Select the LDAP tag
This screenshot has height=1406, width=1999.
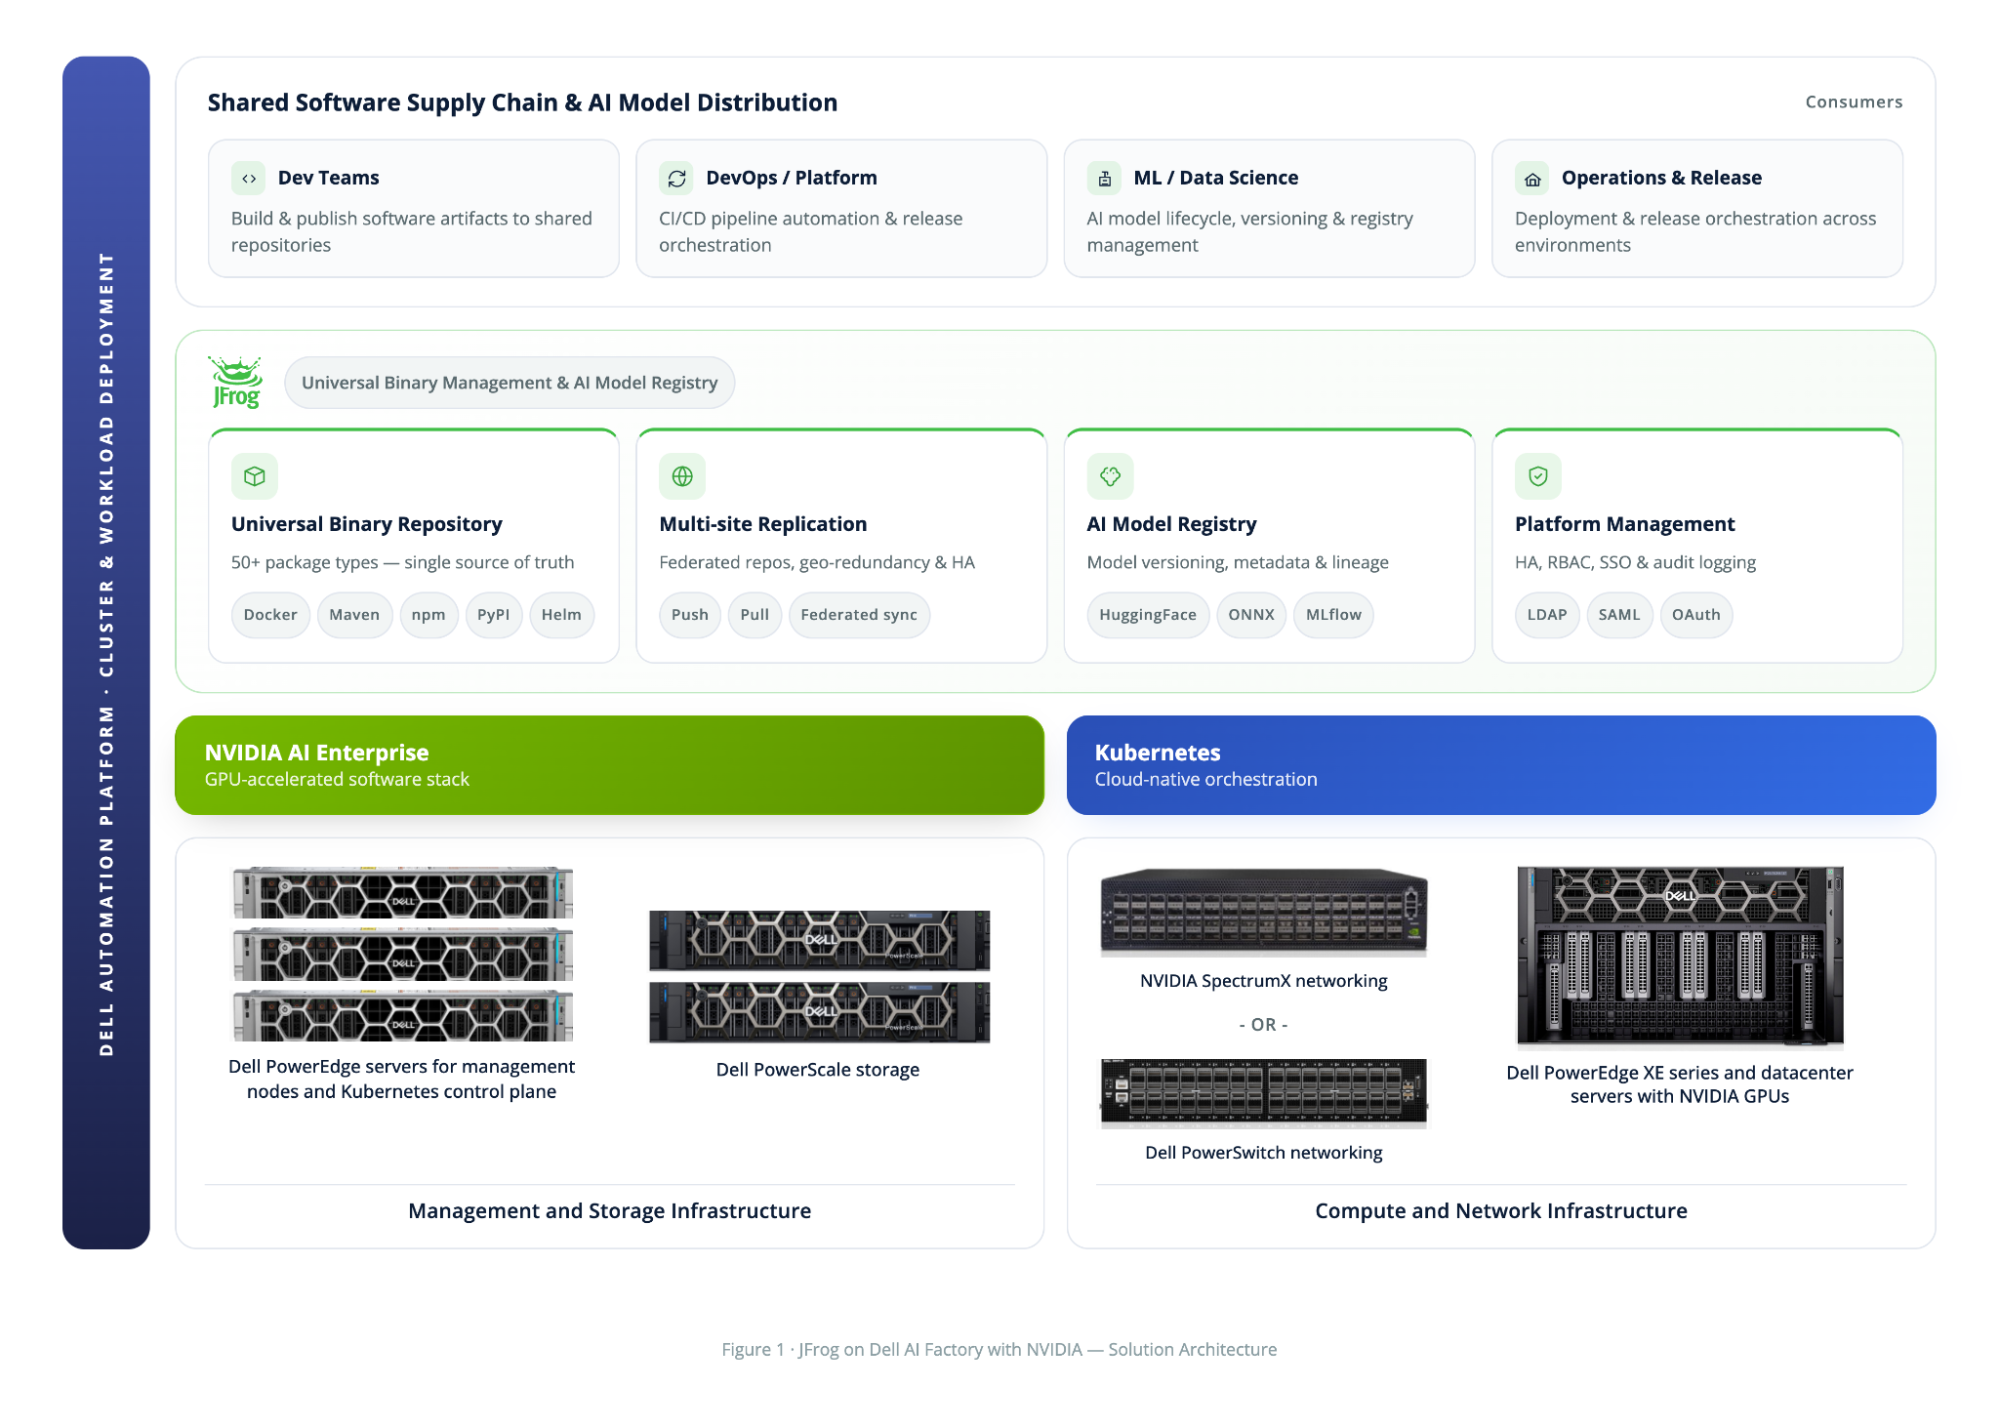tap(1547, 615)
